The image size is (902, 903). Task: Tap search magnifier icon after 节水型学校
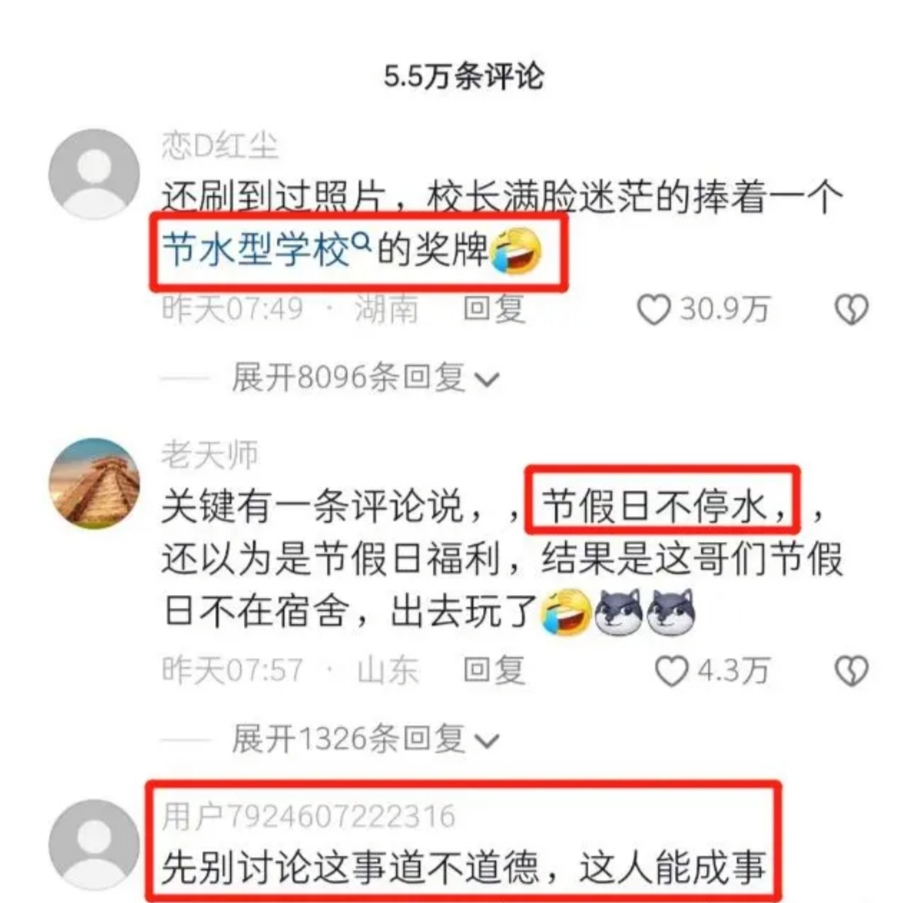pyautogui.click(x=361, y=242)
